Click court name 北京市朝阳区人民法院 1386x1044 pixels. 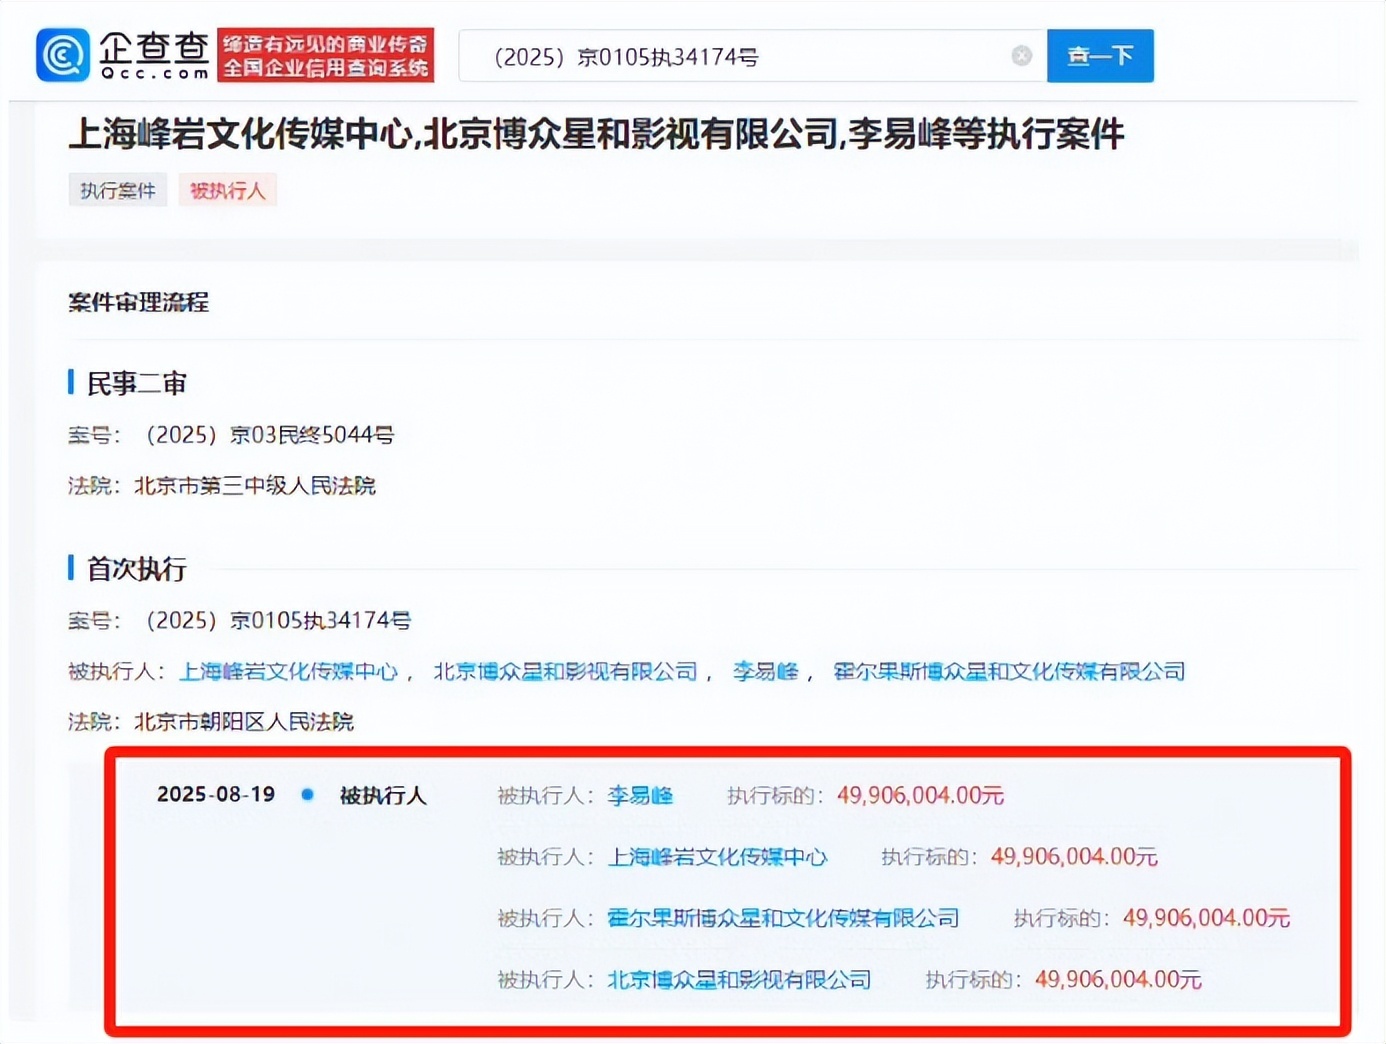pyautogui.click(x=244, y=721)
